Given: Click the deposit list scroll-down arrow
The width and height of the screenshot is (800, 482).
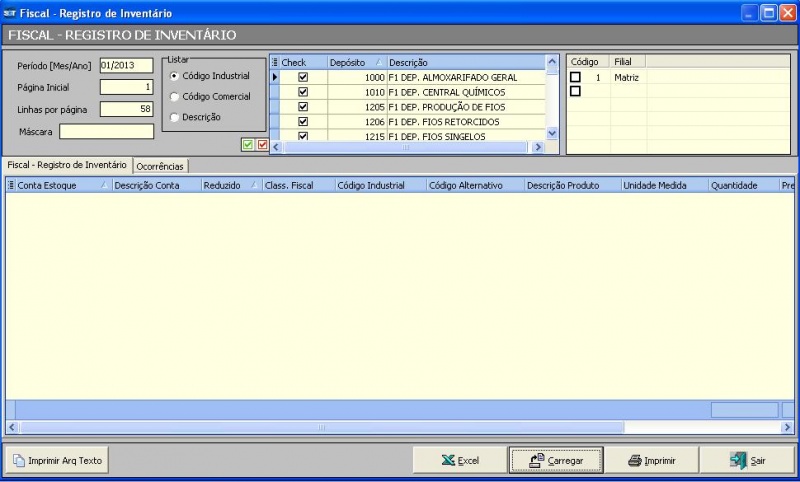Looking at the screenshot, I should [552, 133].
